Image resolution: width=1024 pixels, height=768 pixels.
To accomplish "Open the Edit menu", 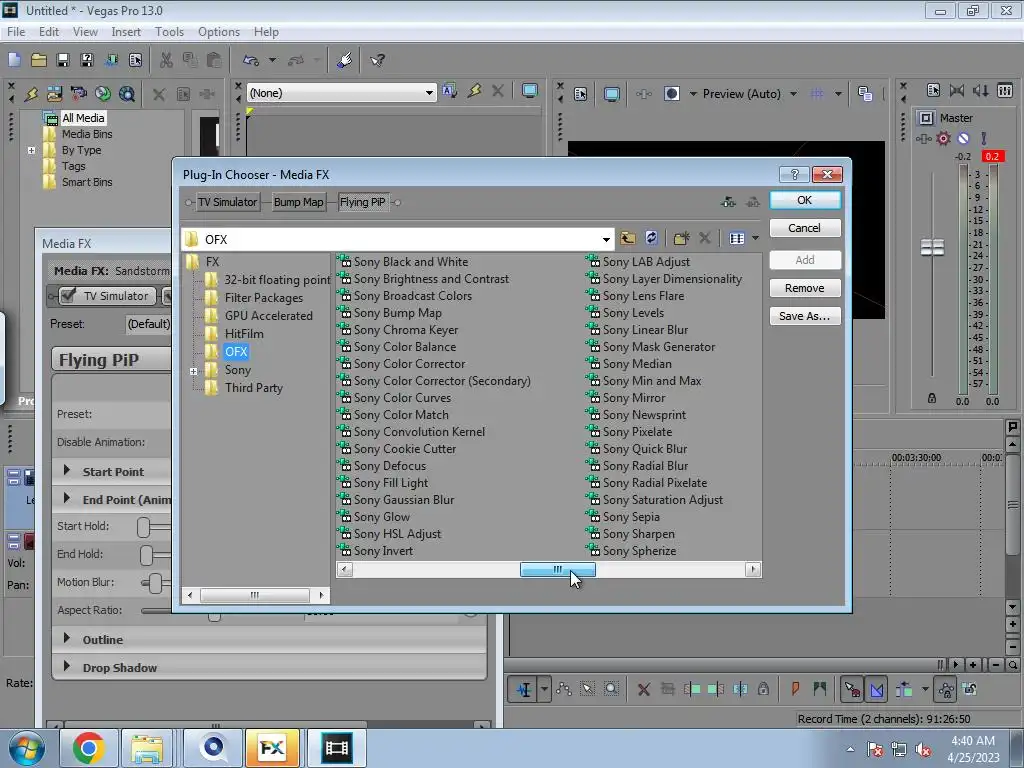I will [x=48, y=31].
